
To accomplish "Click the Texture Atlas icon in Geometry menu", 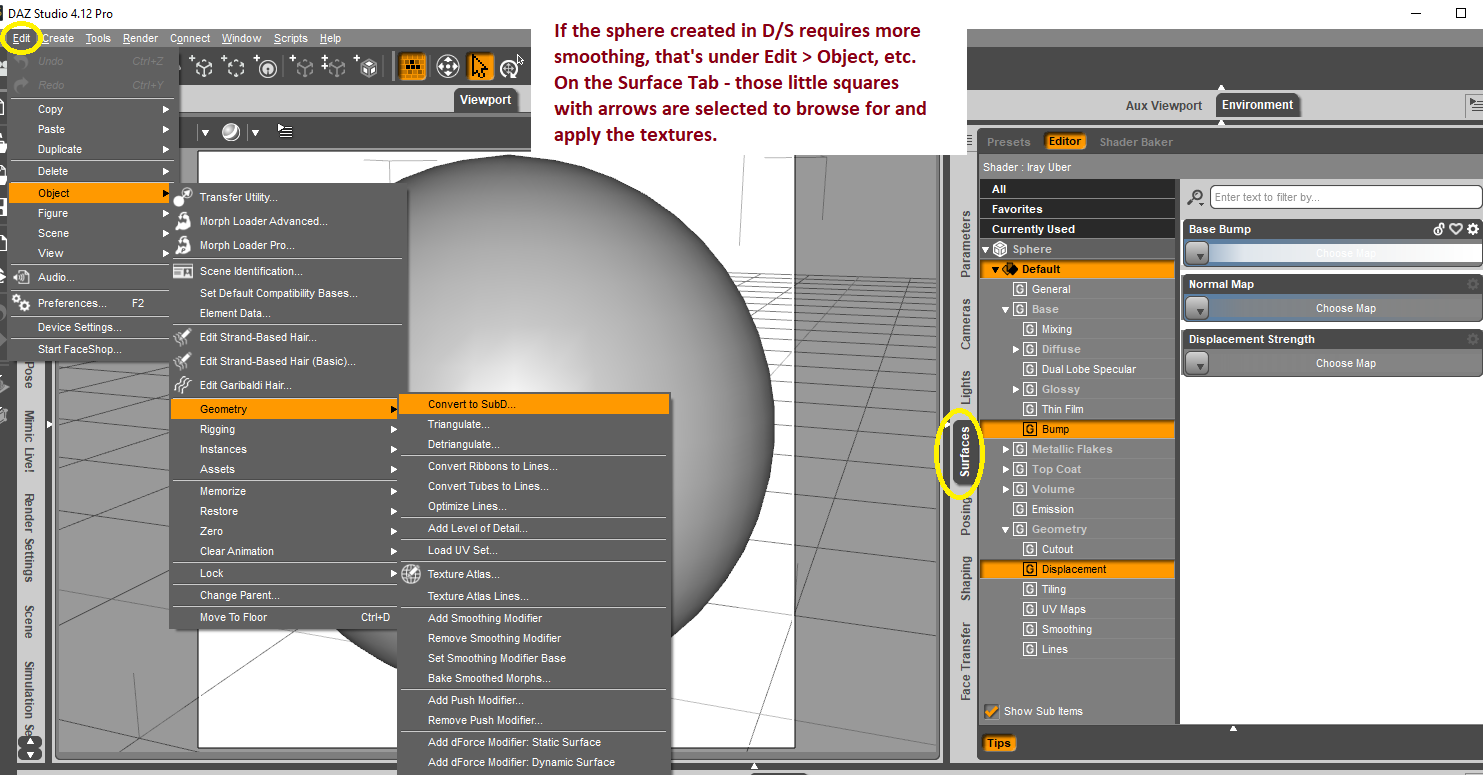I will (411, 574).
